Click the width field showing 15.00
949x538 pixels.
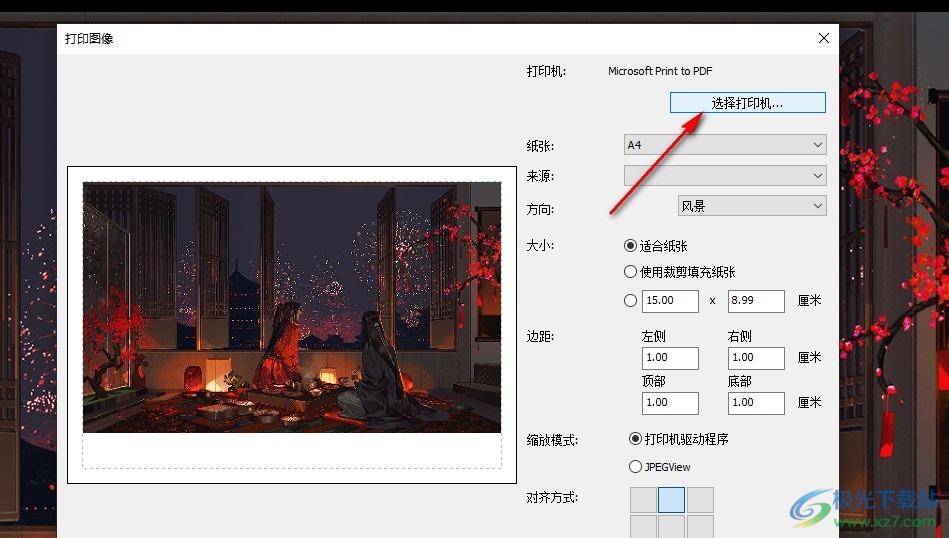click(x=670, y=301)
